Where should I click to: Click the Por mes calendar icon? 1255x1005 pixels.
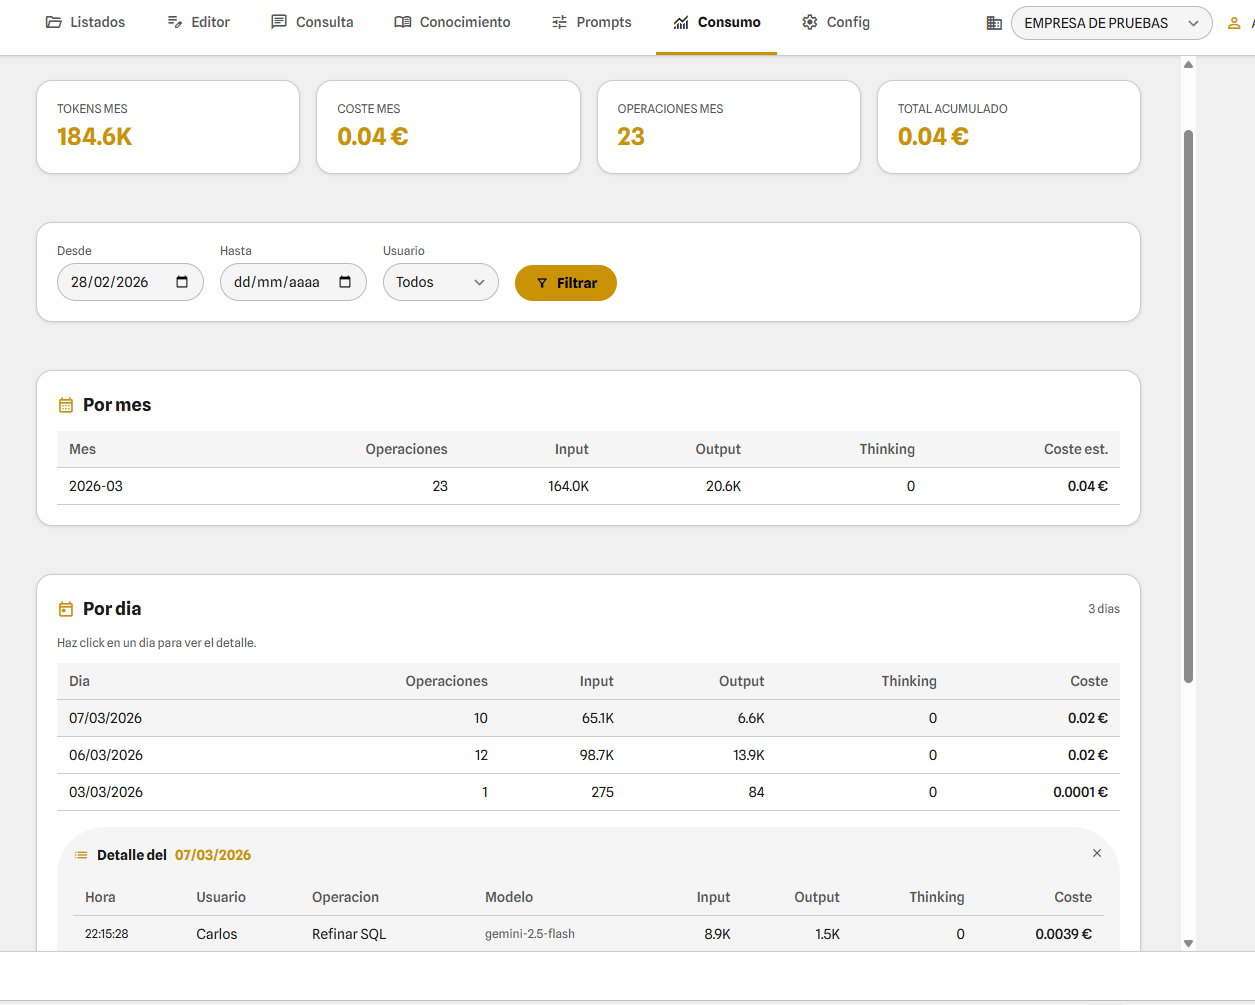tap(66, 405)
